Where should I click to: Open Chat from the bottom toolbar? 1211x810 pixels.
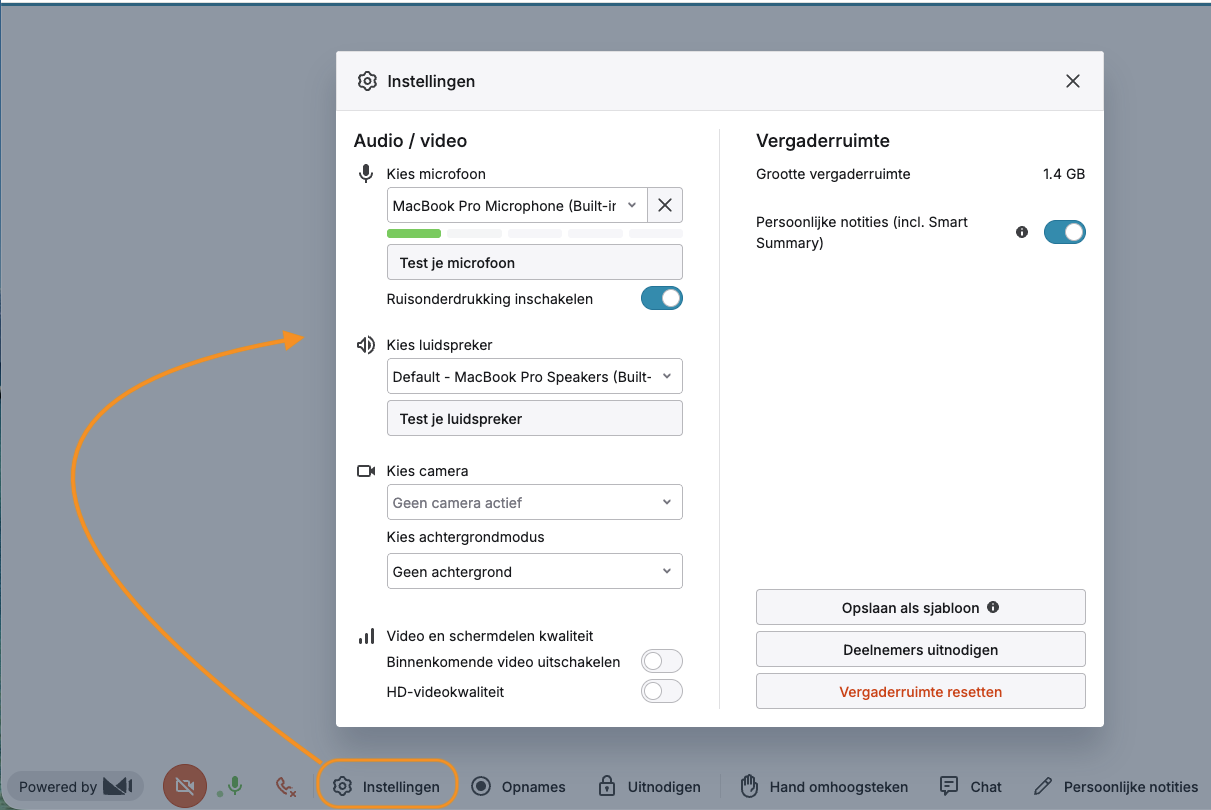click(x=971, y=786)
